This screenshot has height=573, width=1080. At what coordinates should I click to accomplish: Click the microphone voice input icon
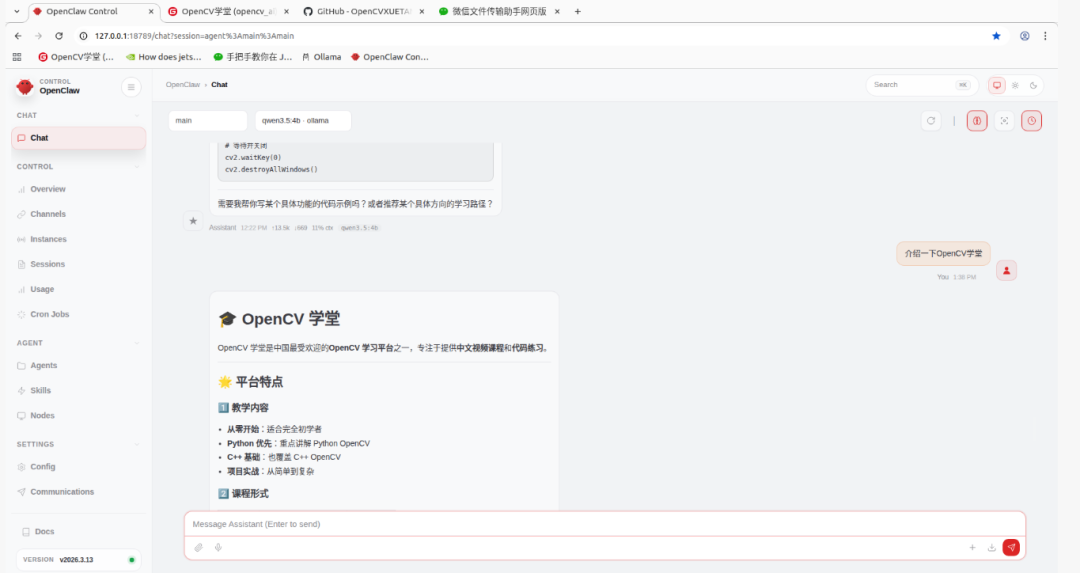point(218,548)
